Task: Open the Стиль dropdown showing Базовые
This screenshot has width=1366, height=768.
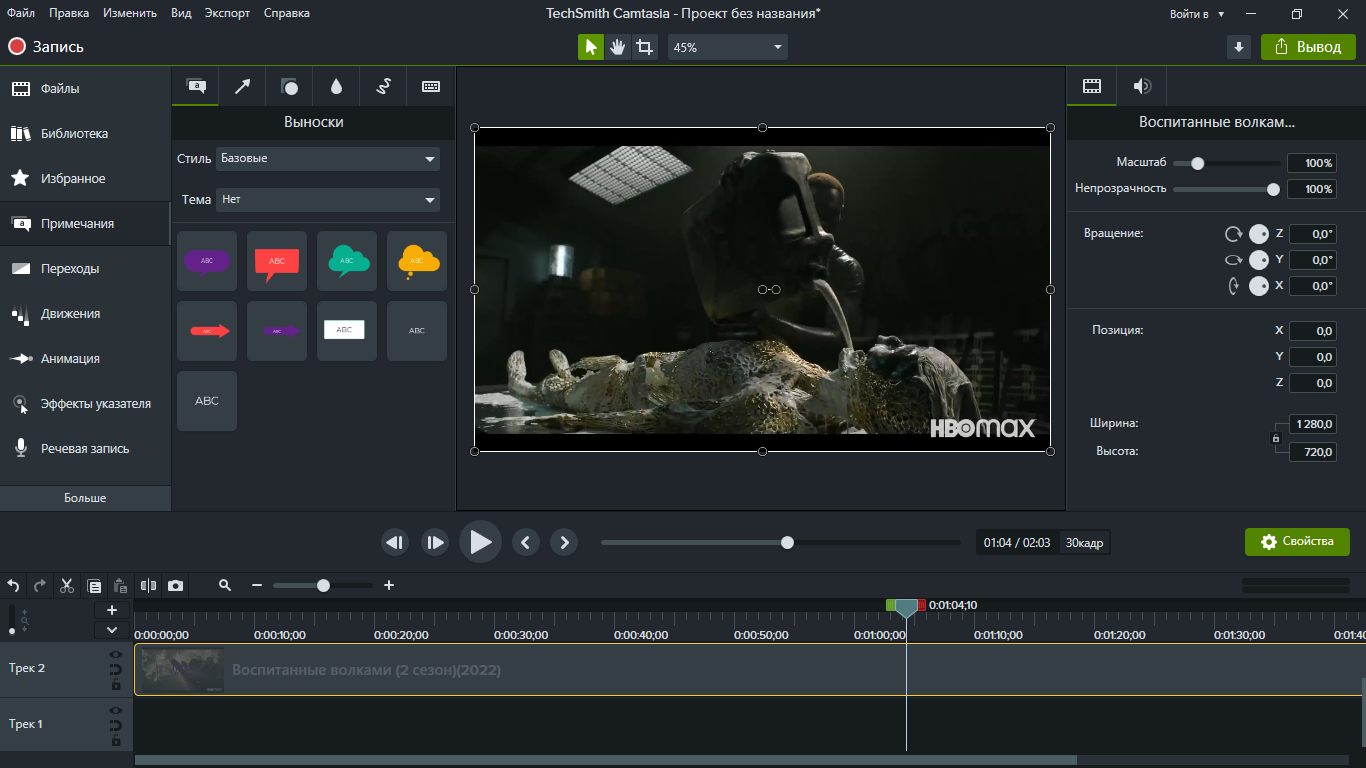Action: pyautogui.click(x=328, y=159)
